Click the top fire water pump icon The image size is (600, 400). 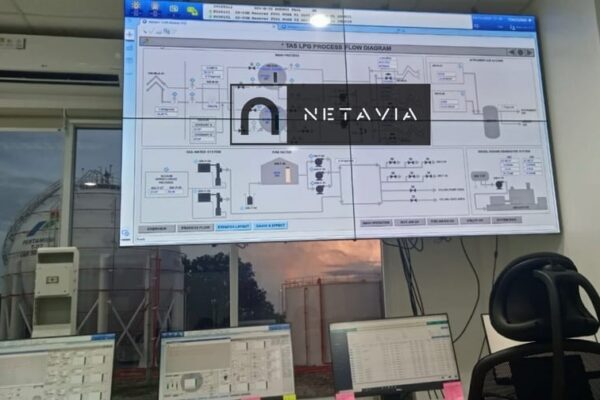tap(319, 161)
